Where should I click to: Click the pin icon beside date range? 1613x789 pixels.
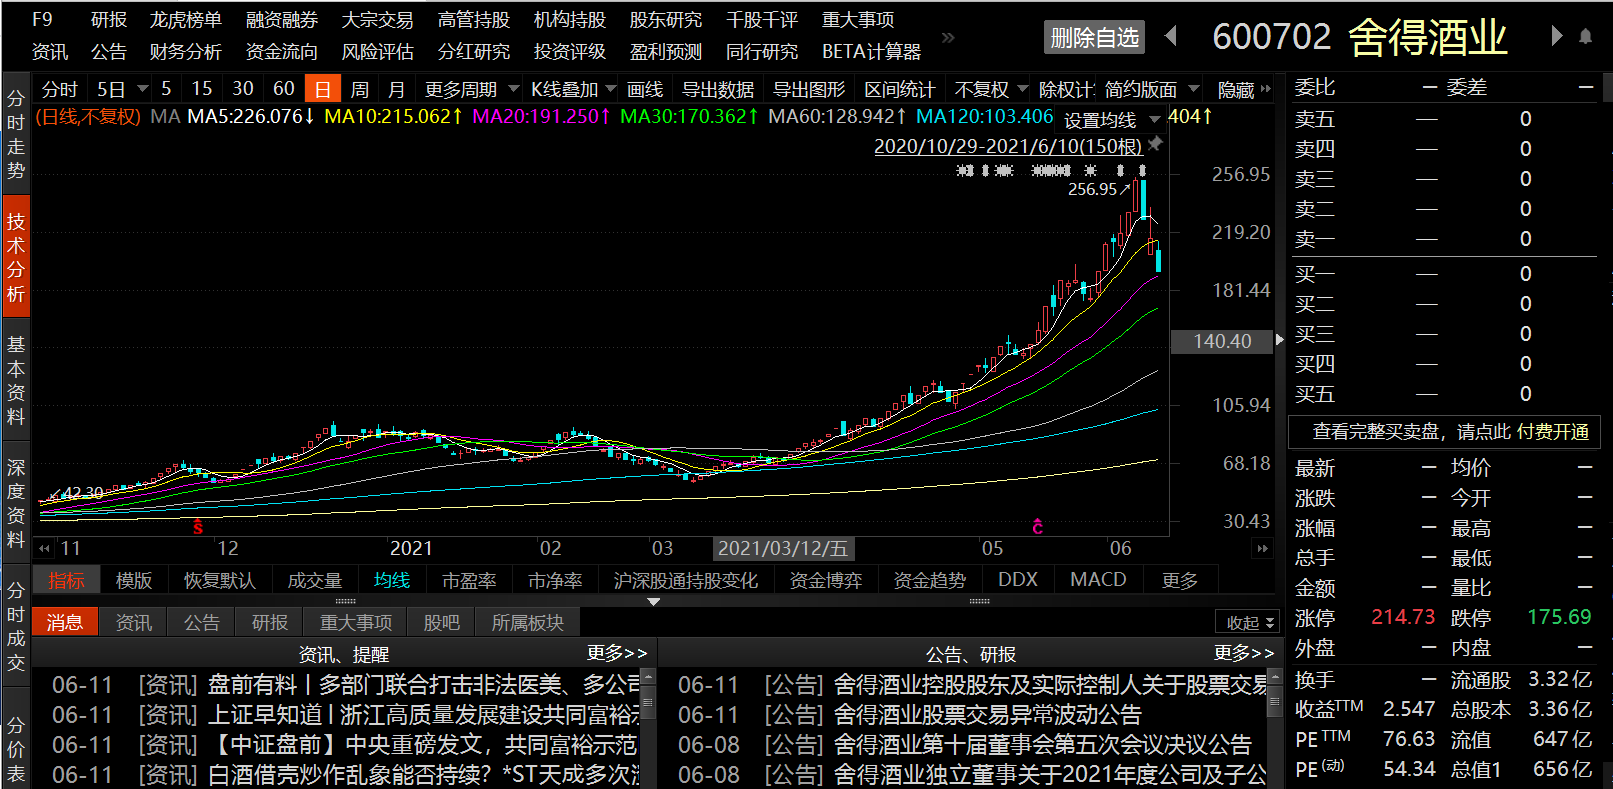point(1156,144)
